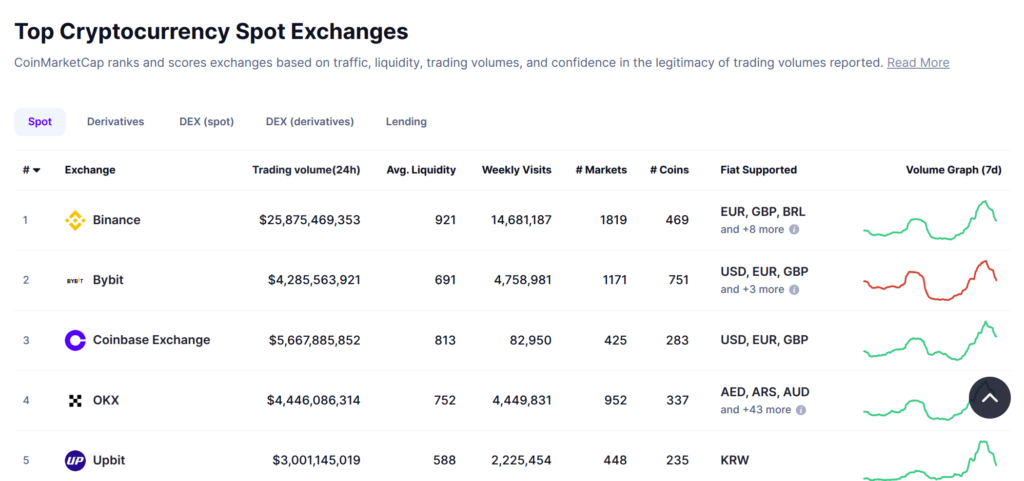Click OKX weekly visits 4,449,831
1024x481 pixels.
(x=524, y=400)
